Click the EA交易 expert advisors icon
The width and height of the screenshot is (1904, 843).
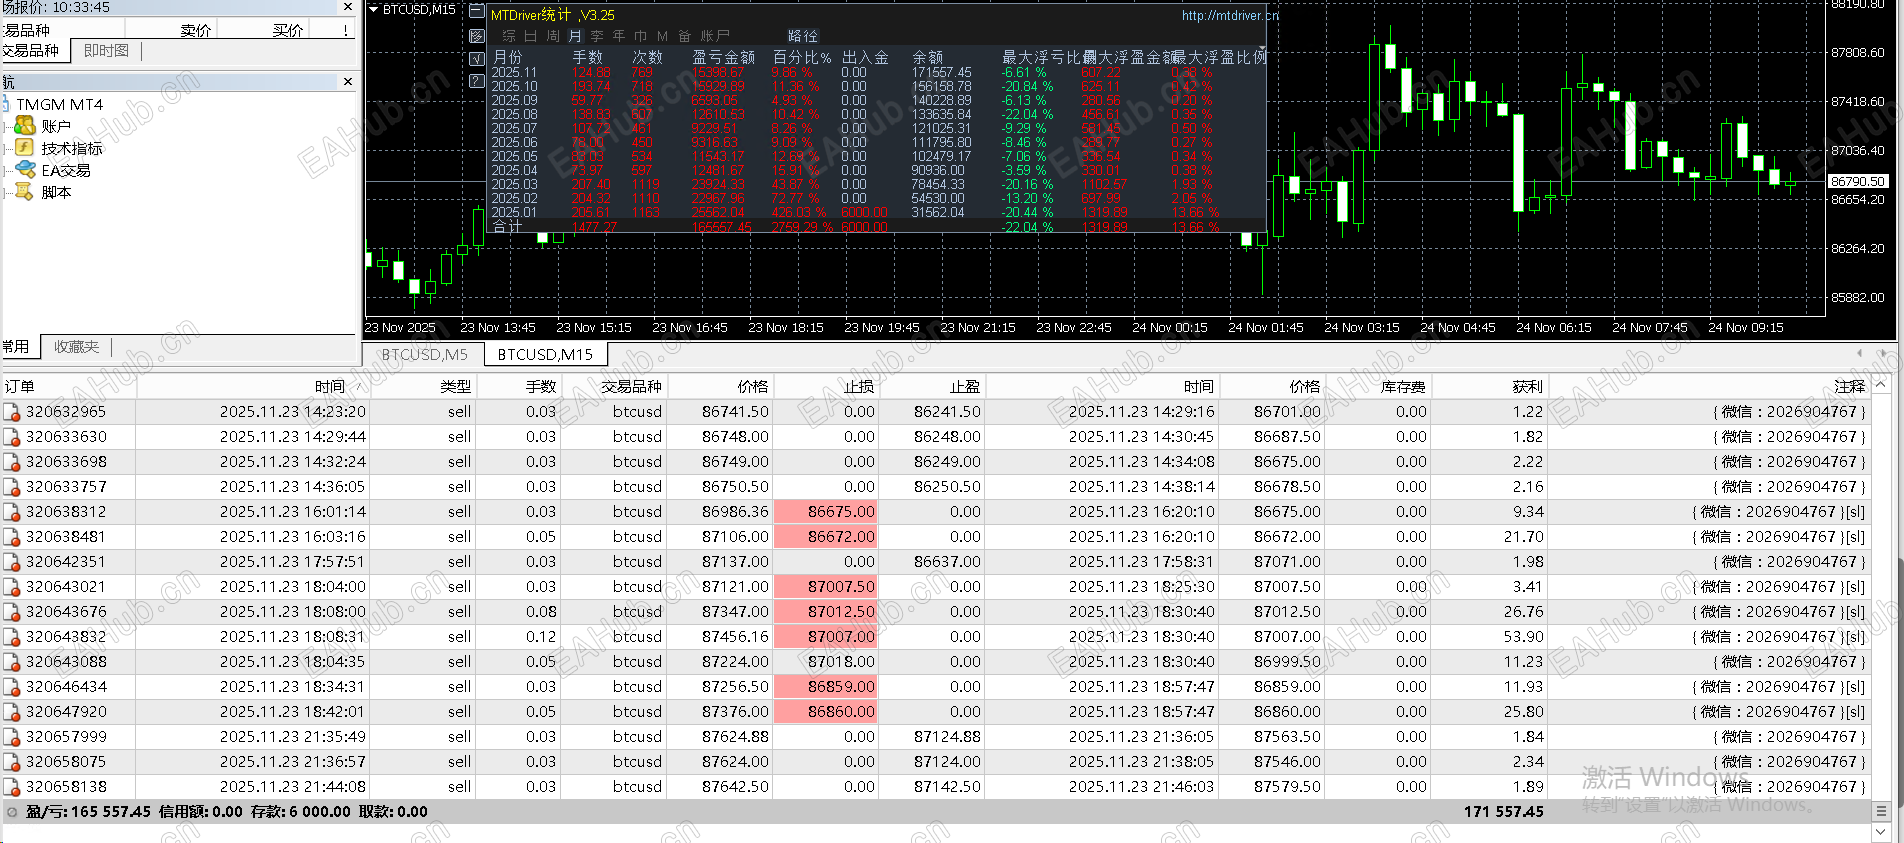pyautogui.click(x=25, y=170)
